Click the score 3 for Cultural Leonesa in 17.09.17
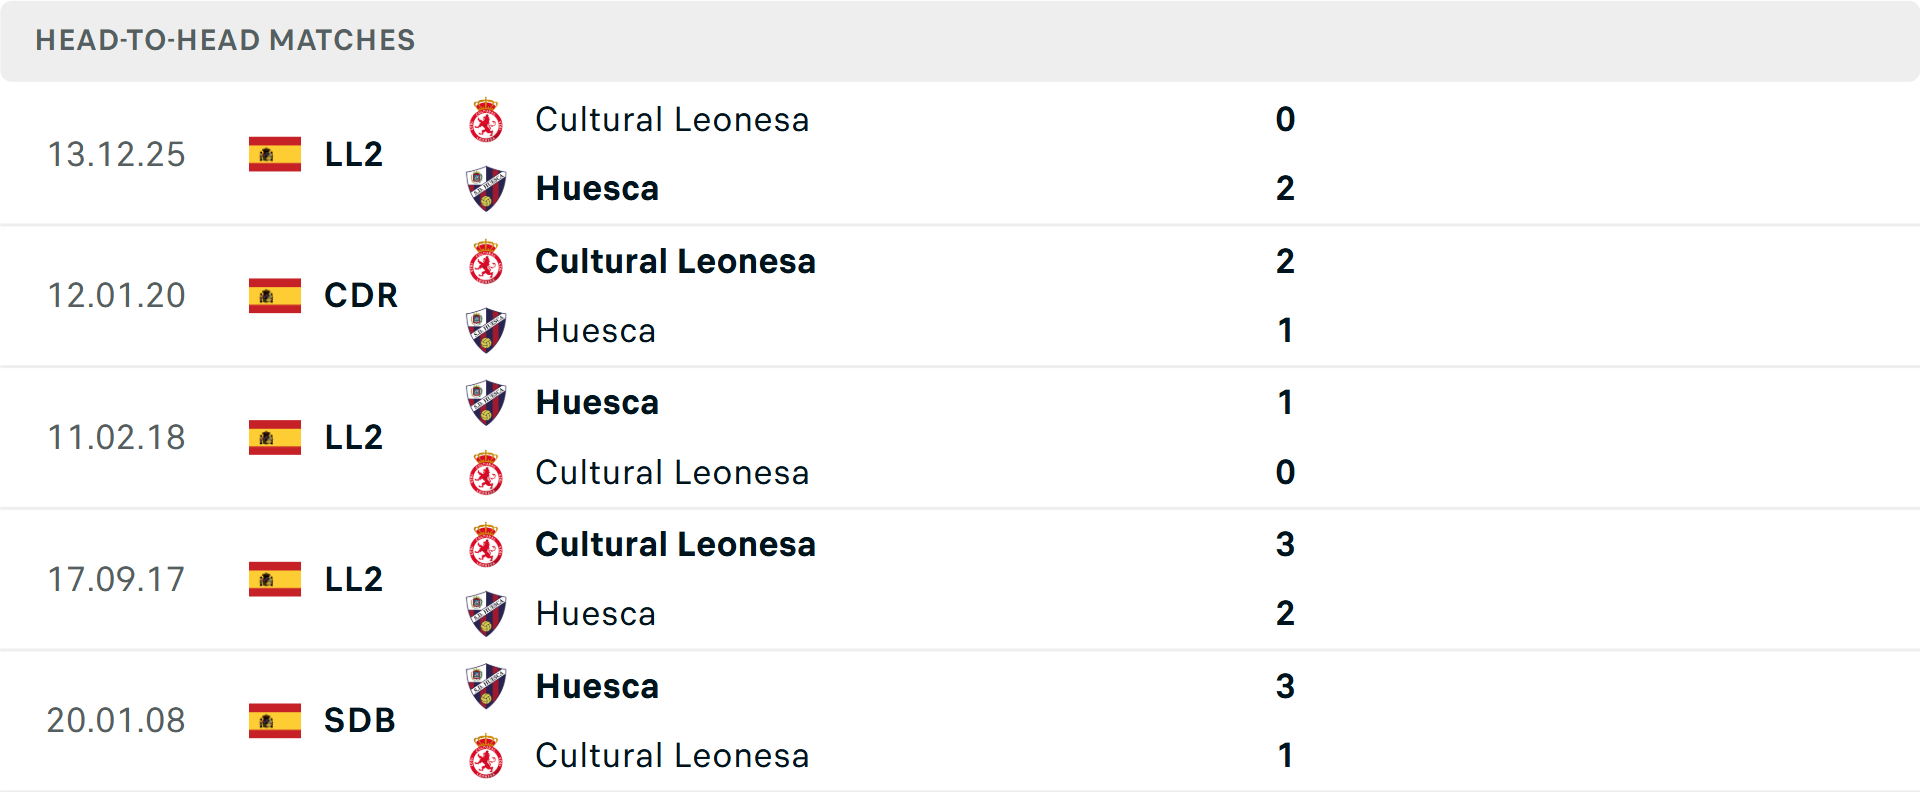The image size is (1920, 792). coord(1286,545)
